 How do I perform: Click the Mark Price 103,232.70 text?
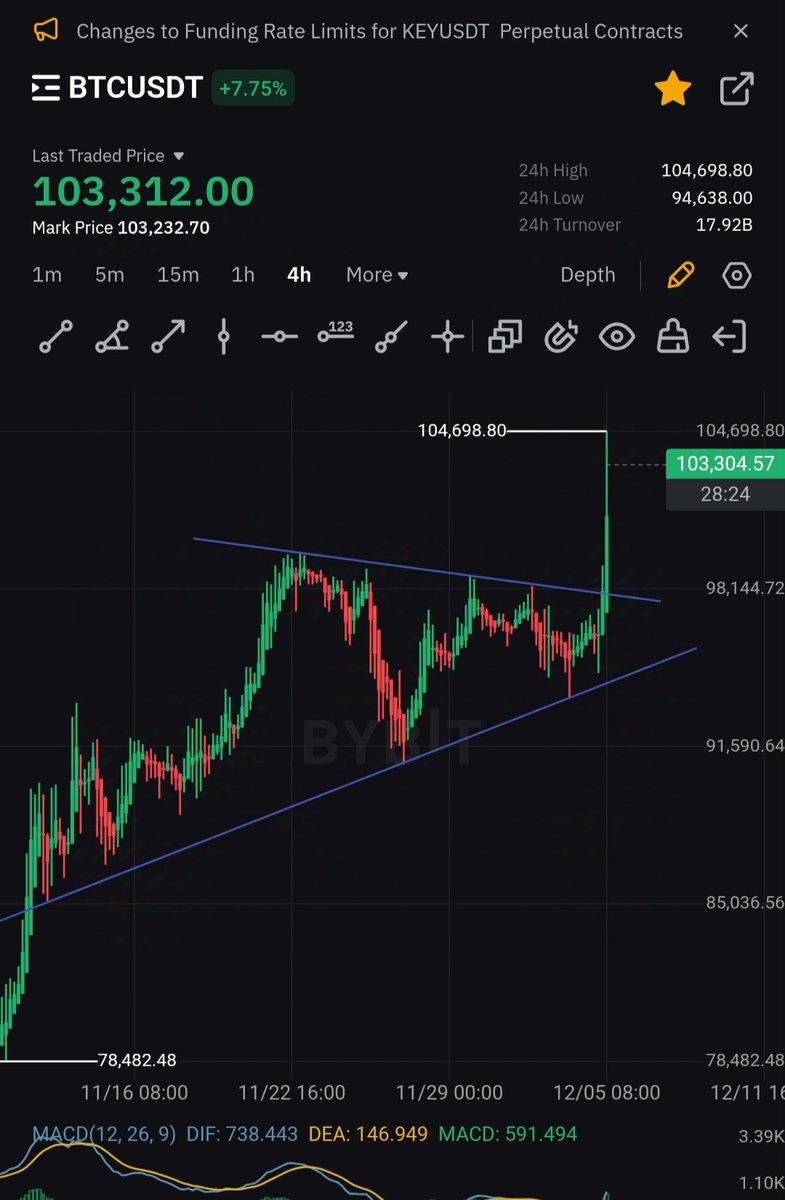coord(121,227)
